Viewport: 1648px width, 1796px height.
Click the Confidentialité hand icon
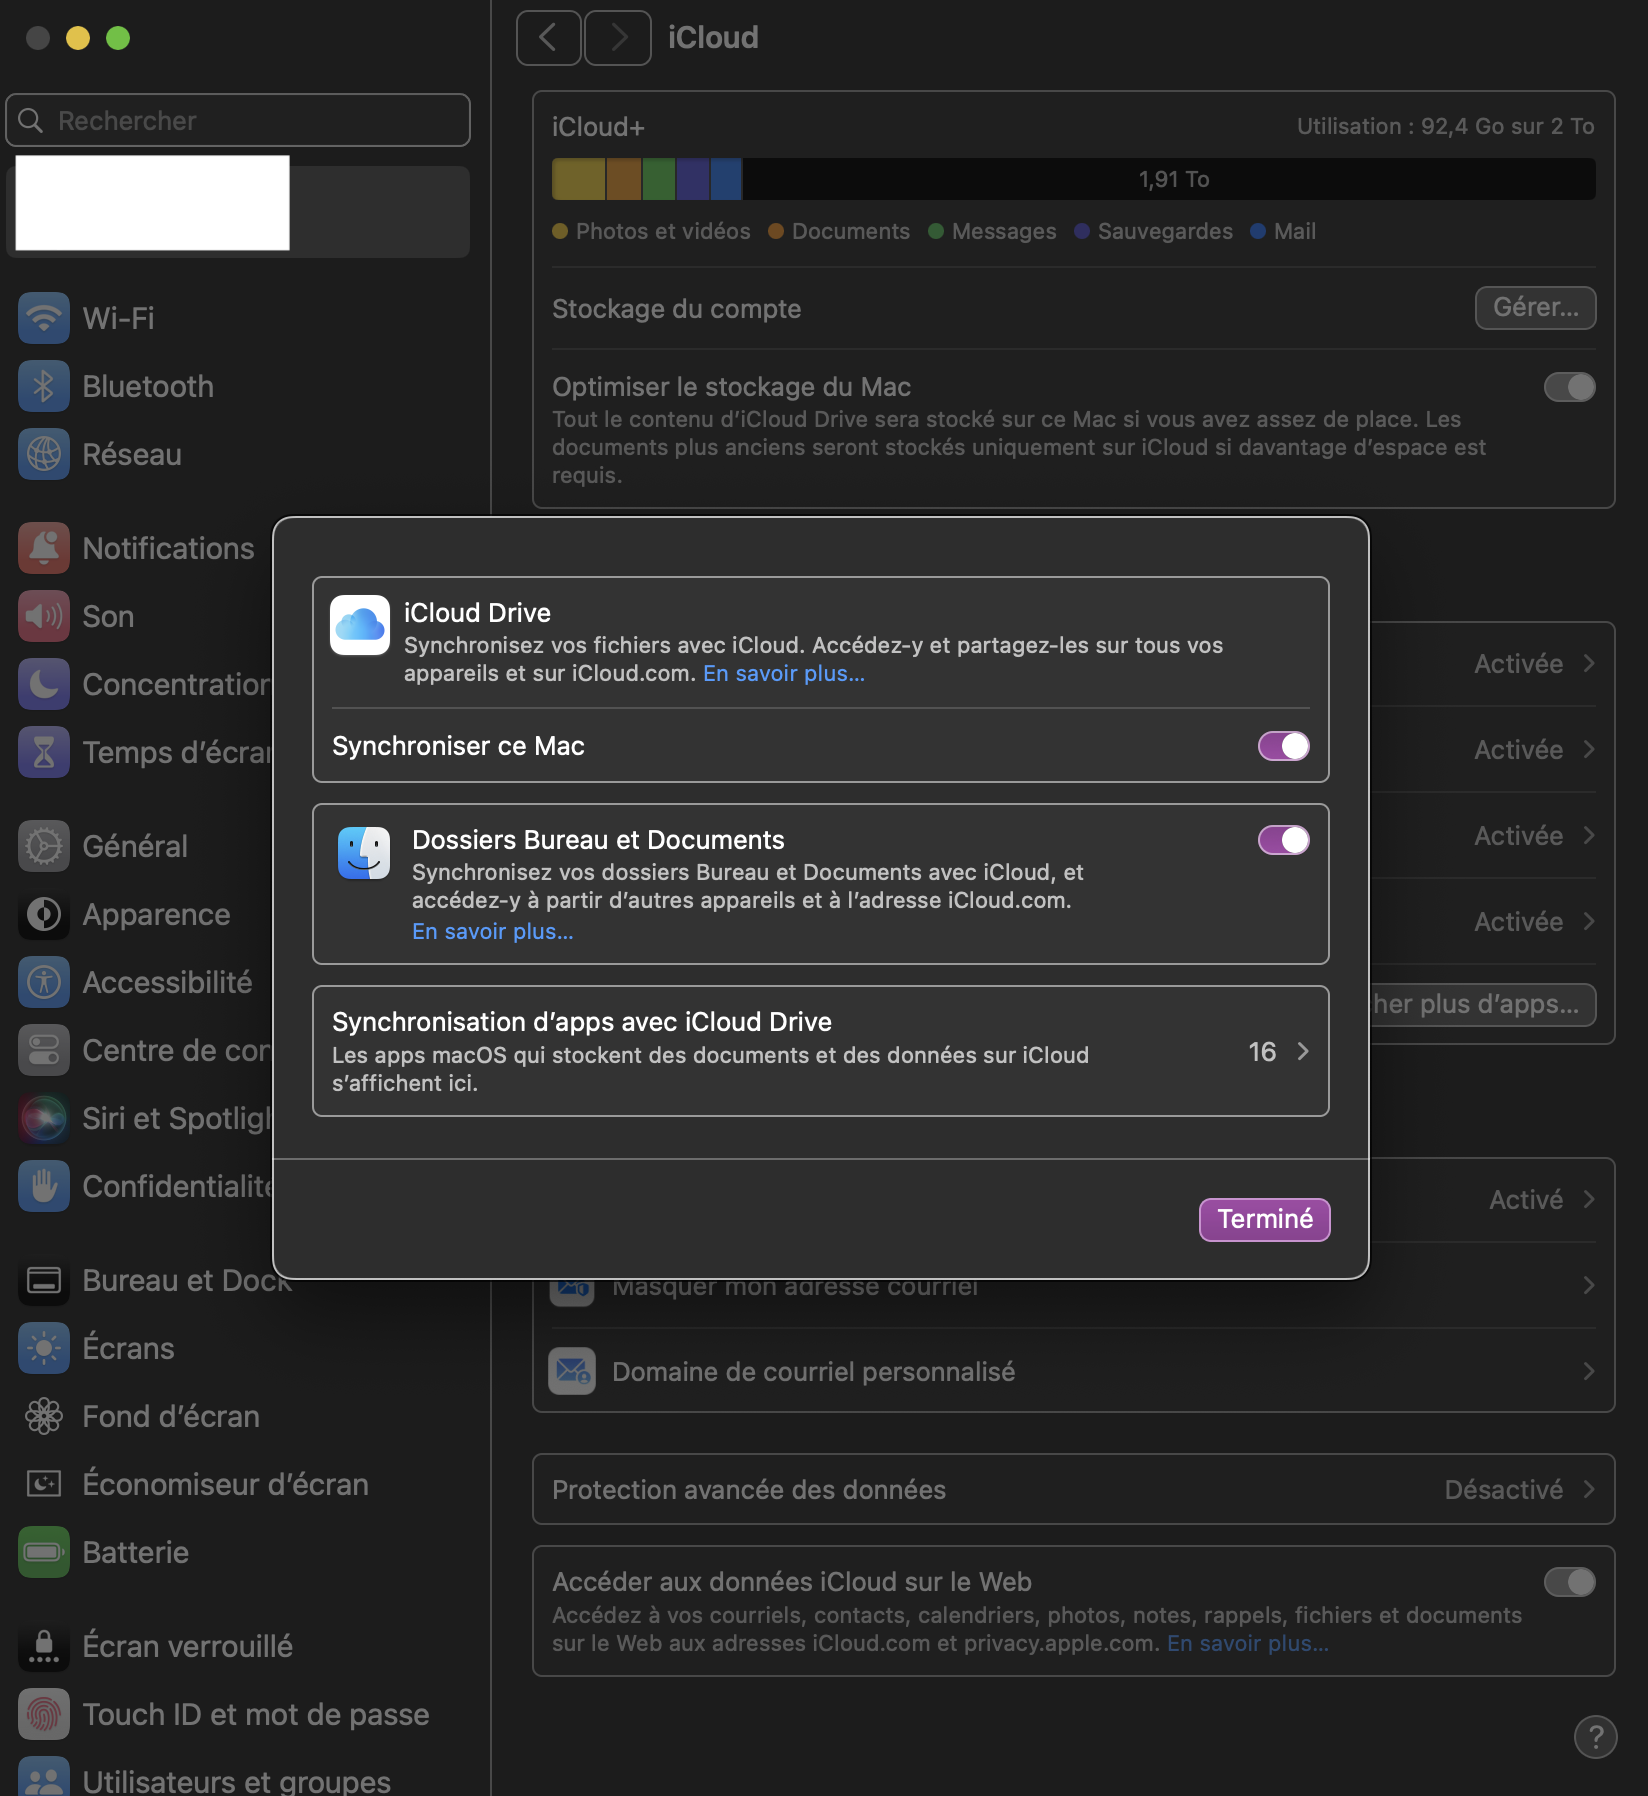coord(43,1186)
